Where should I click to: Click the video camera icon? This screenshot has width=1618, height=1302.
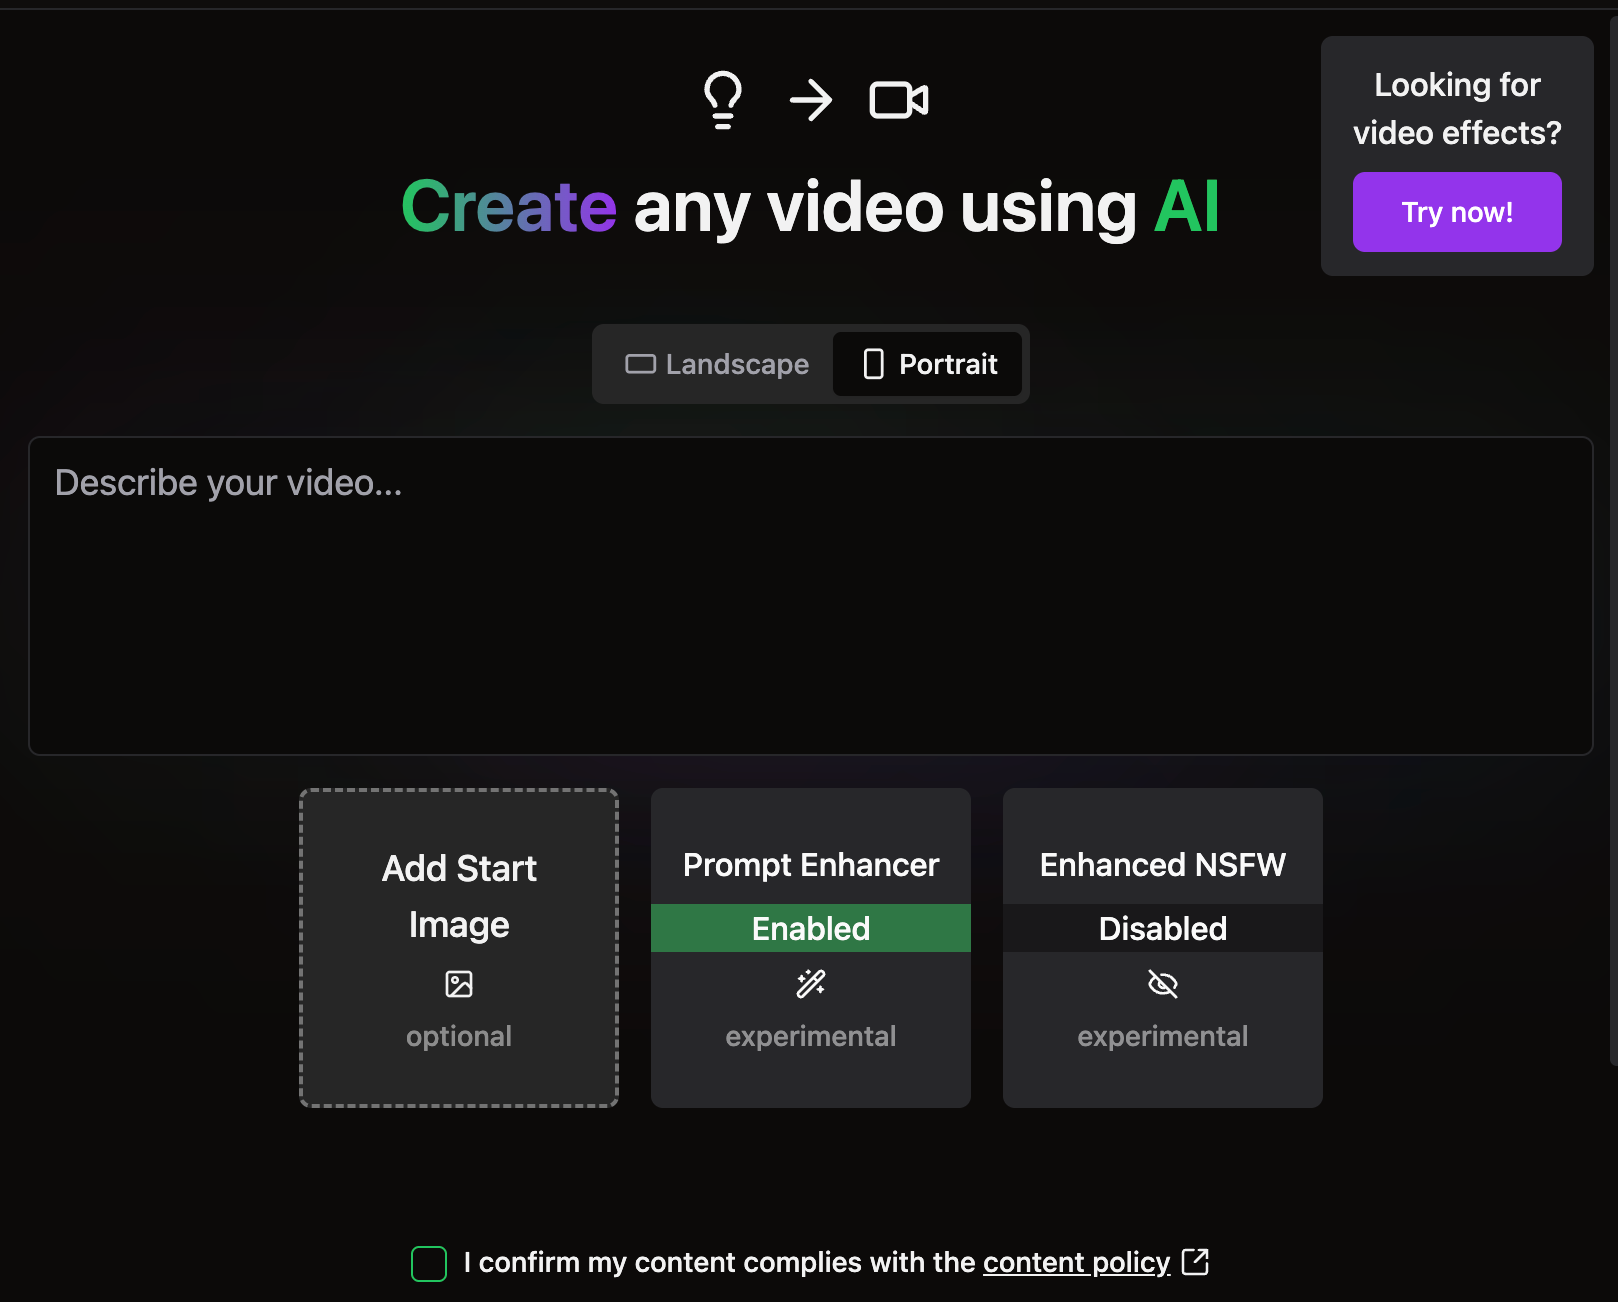(898, 100)
